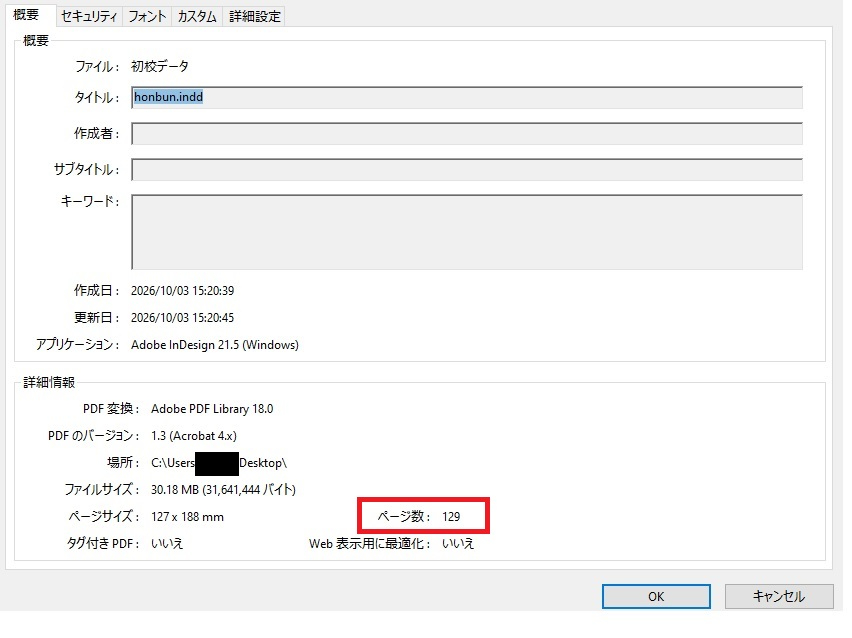Click the 更新日 value 2026/10/03 15:20:45

point(183,317)
